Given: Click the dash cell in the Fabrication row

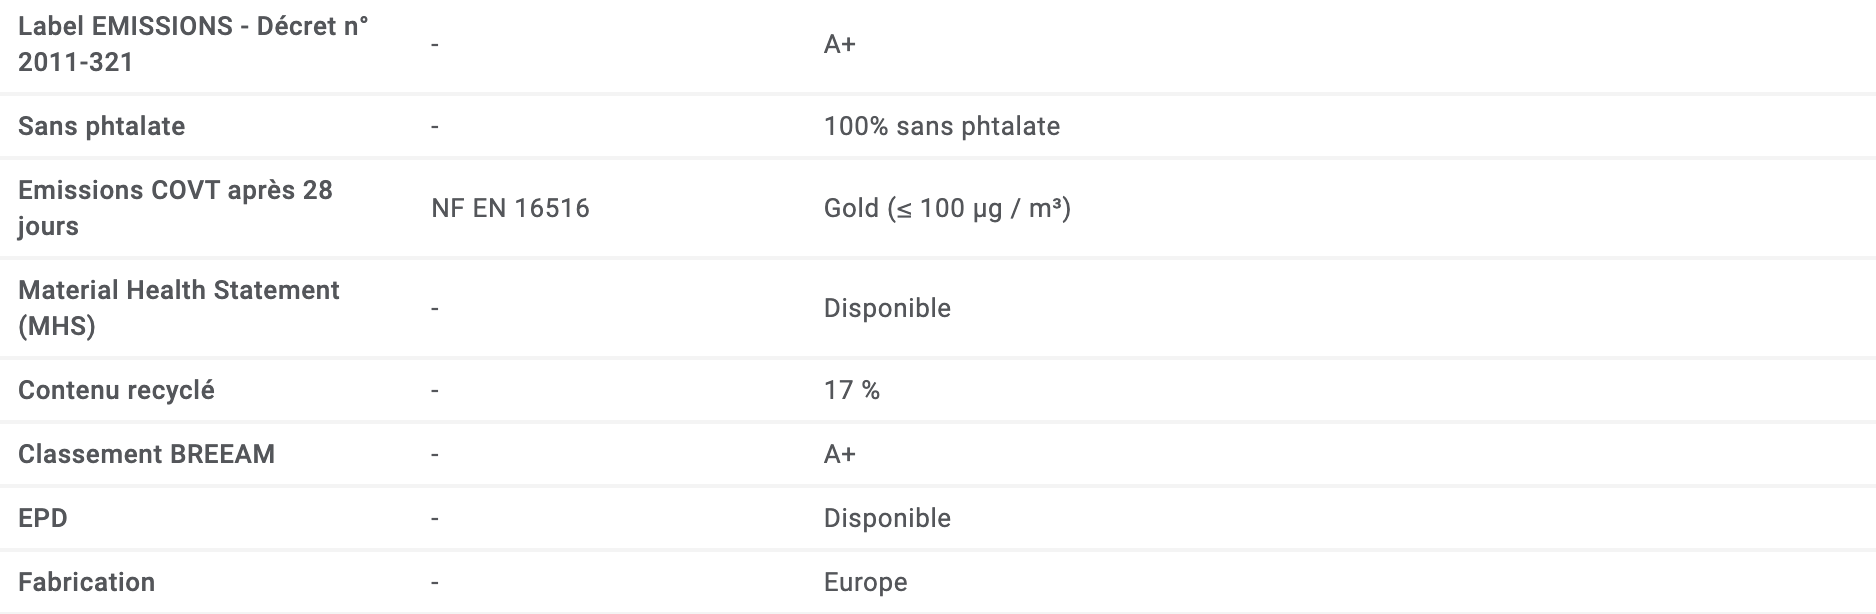Looking at the screenshot, I should 435,582.
